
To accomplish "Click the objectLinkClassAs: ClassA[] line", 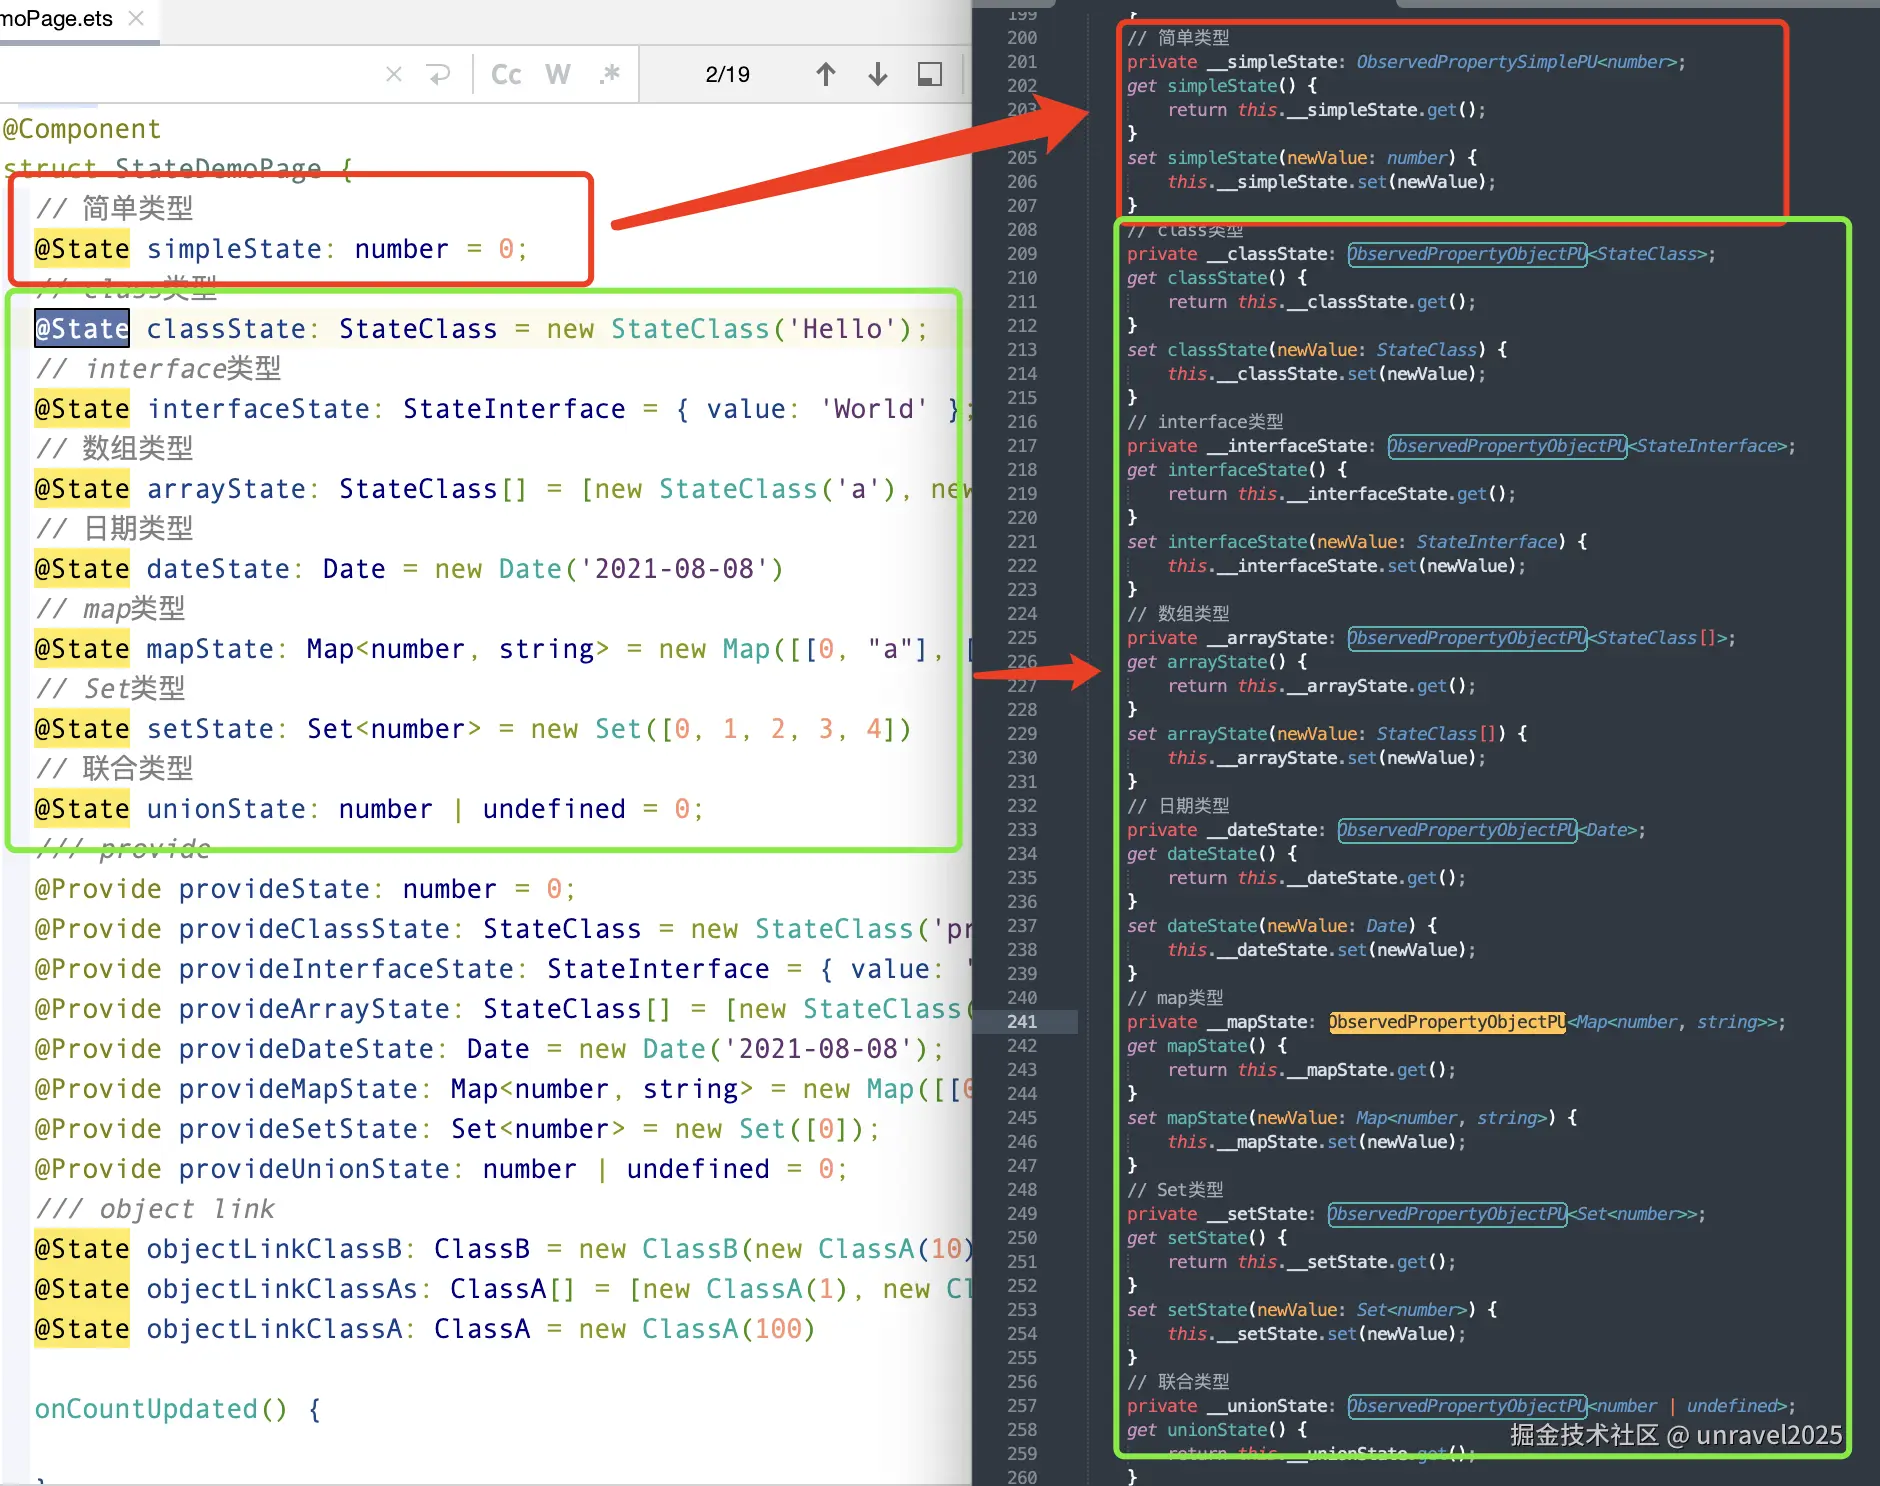I will click(502, 1289).
